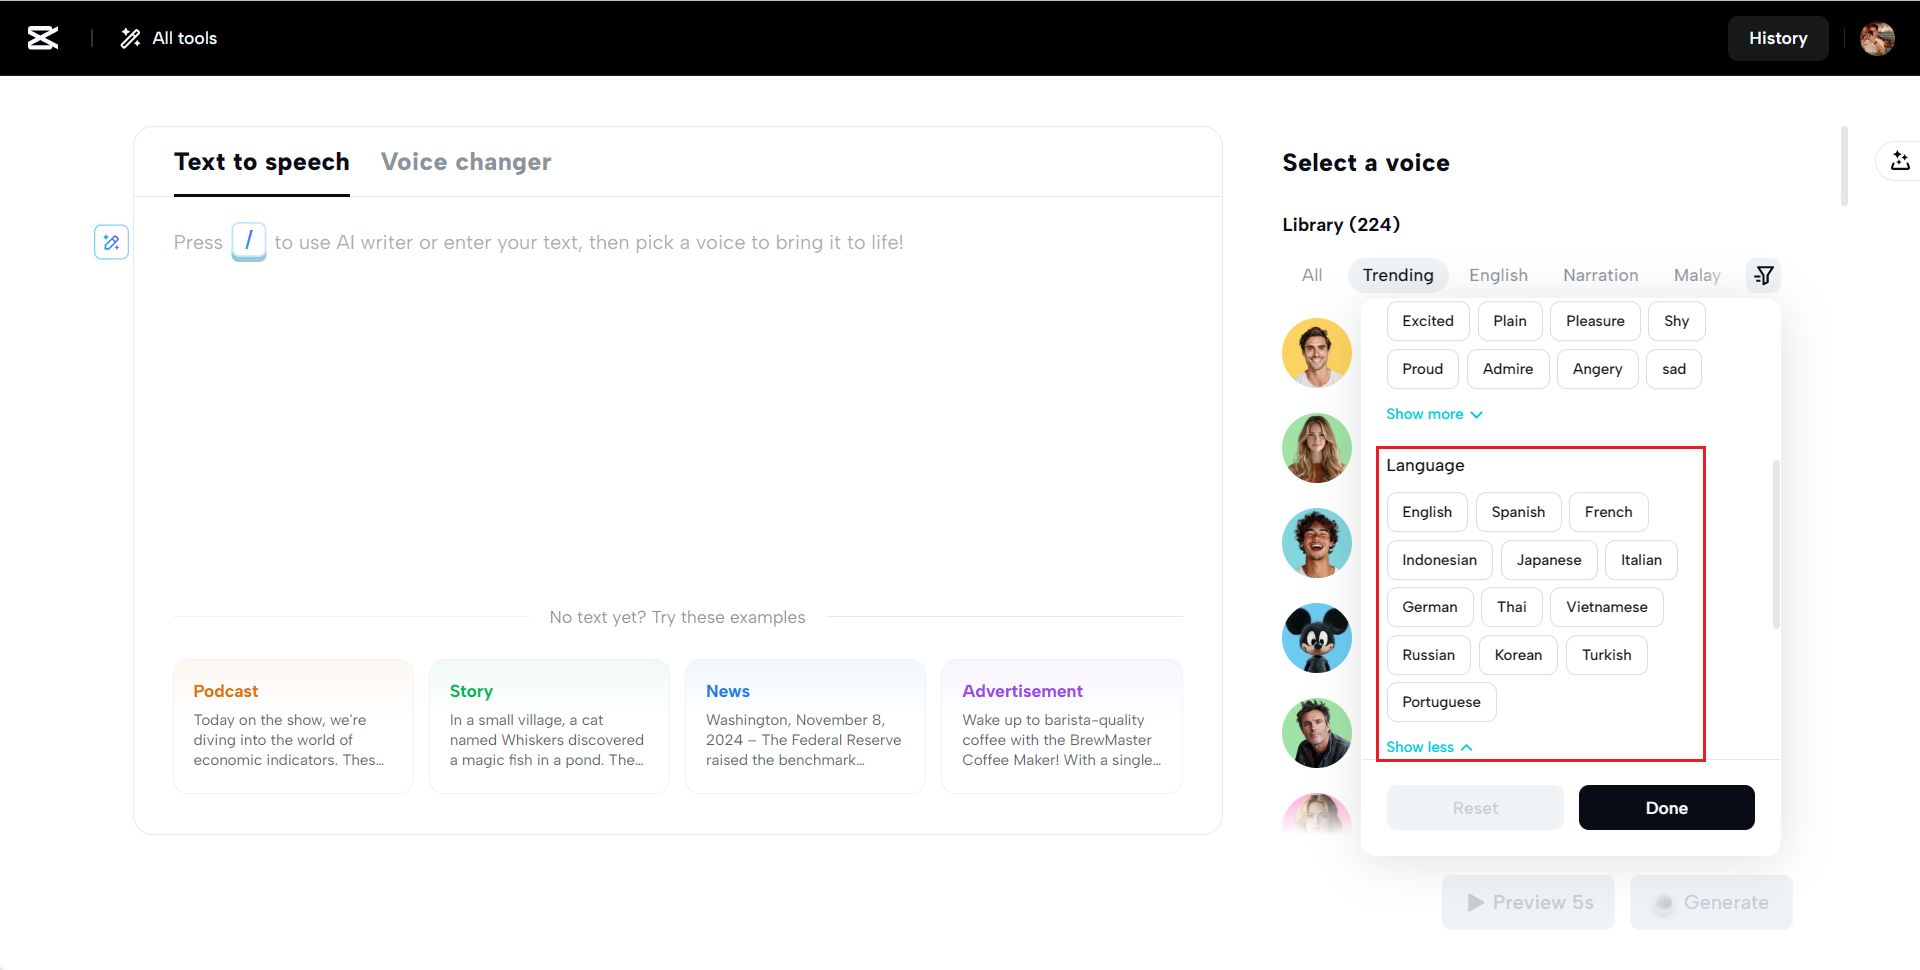
Task: Select the Story example card
Action: [x=549, y=726]
